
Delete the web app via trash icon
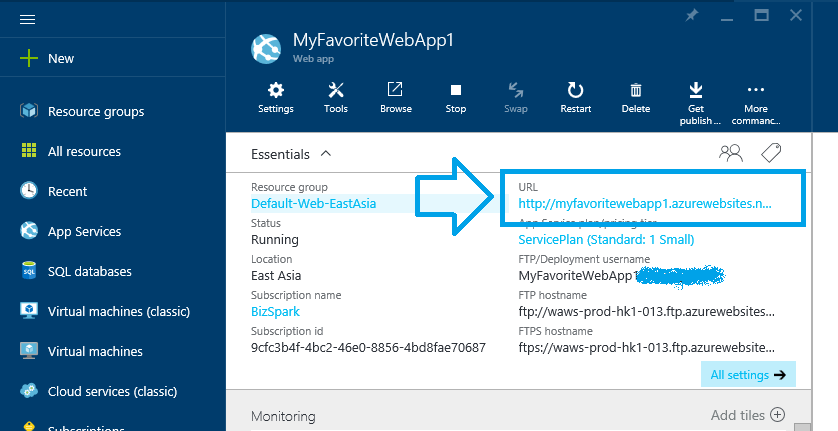(x=635, y=90)
